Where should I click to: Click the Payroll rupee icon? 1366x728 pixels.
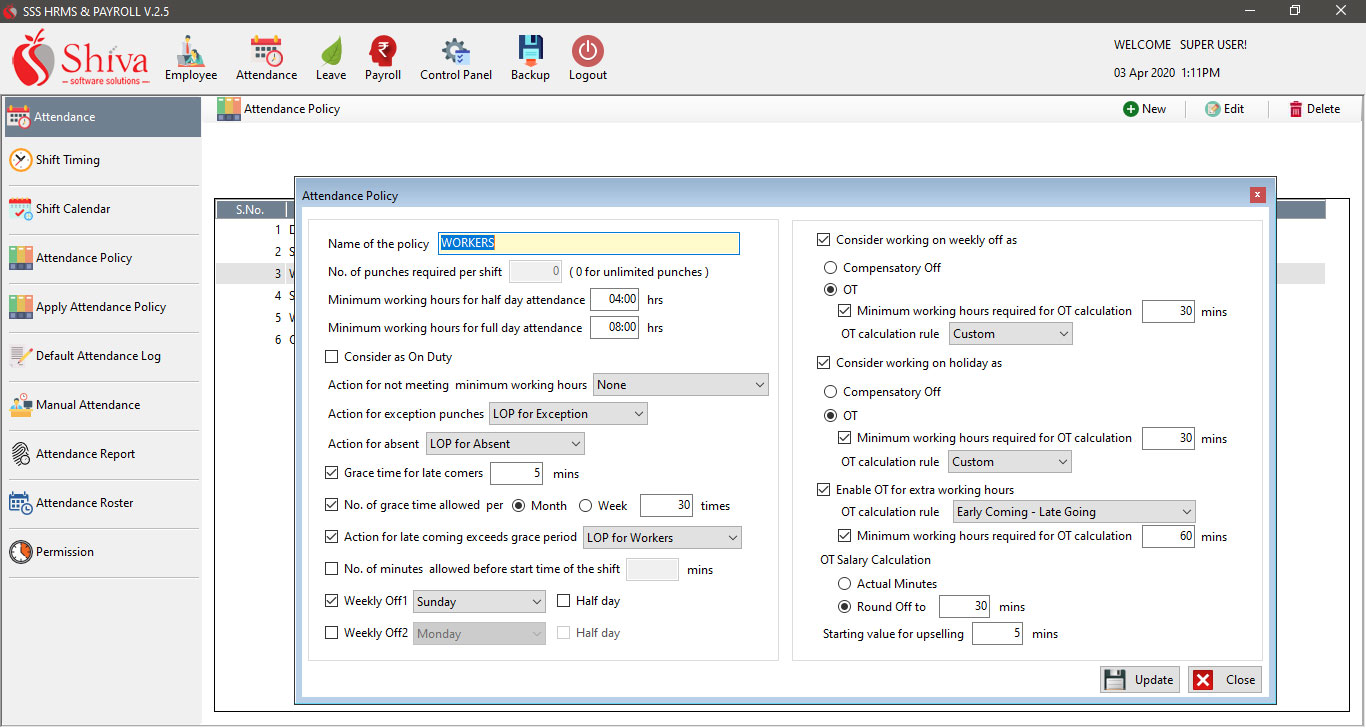382,52
